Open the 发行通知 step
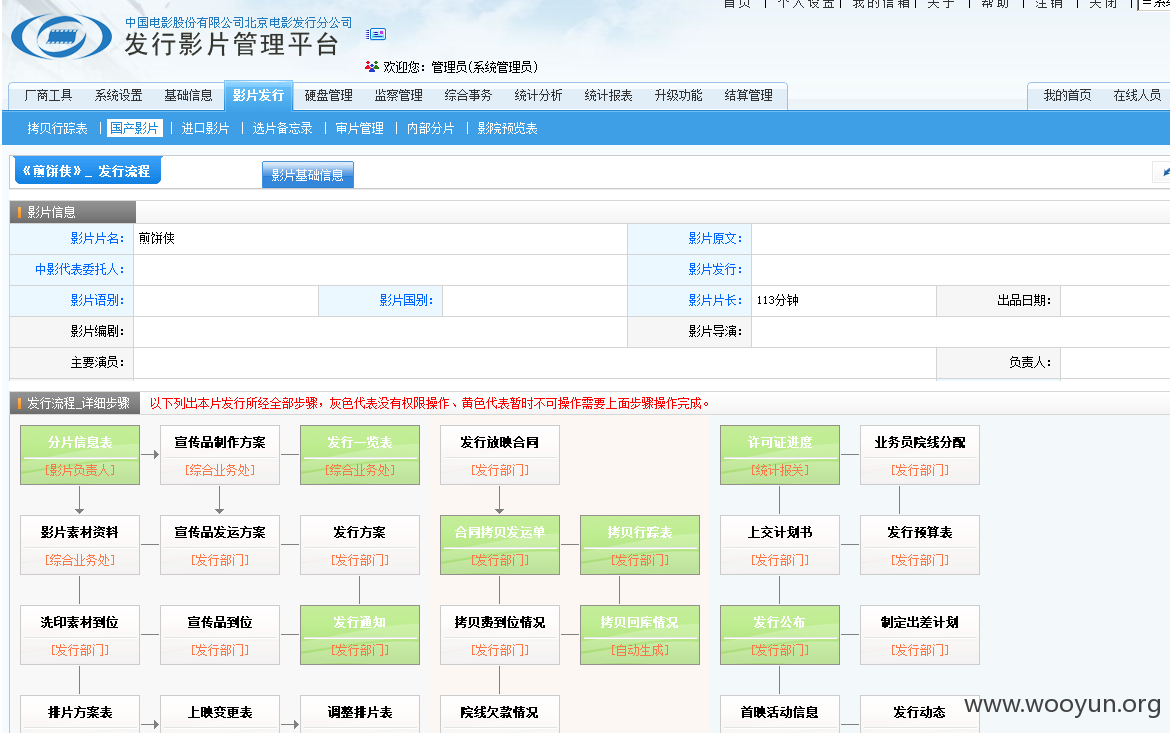The height and width of the screenshot is (733, 1170). click(x=360, y=635)
